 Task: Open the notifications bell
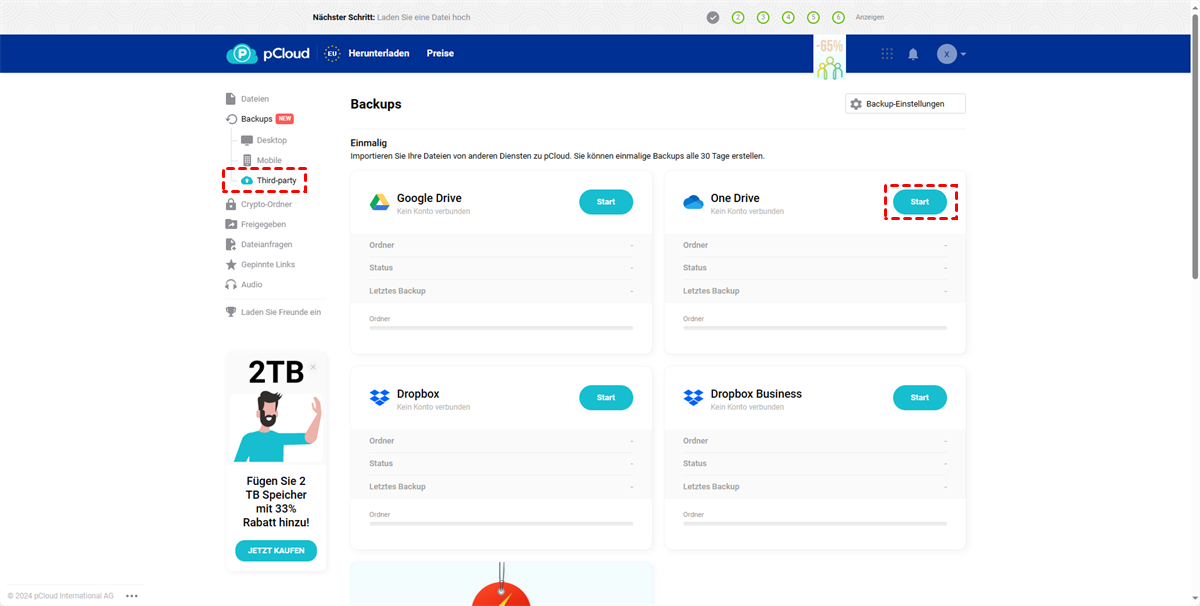(913, 54)
